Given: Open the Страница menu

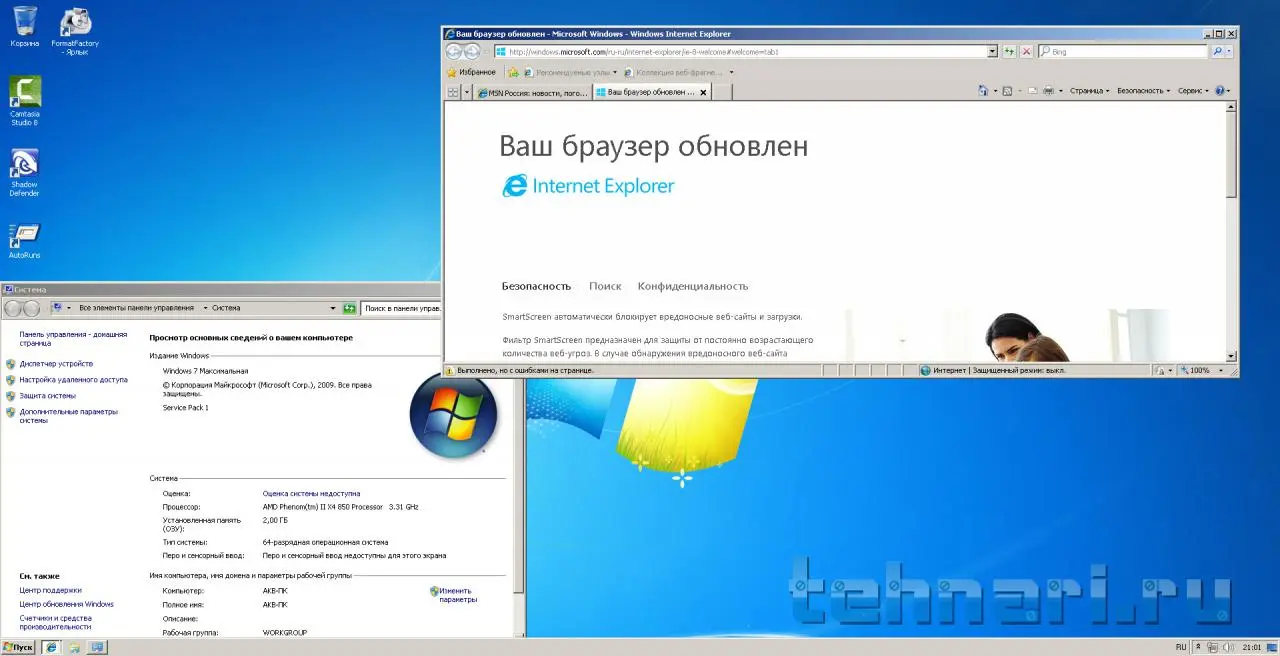Looking at the screenshot, I should click(1089, 91).
